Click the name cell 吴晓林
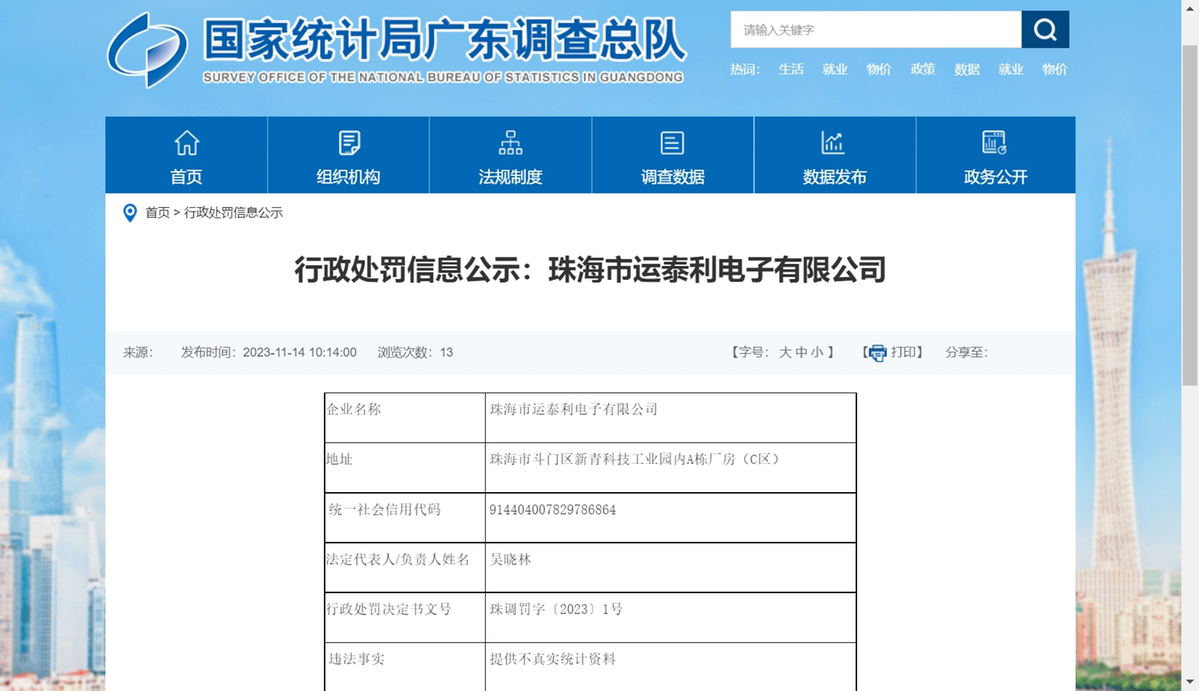This screenshot has height=691, width=1199. [x=671, y=567]
